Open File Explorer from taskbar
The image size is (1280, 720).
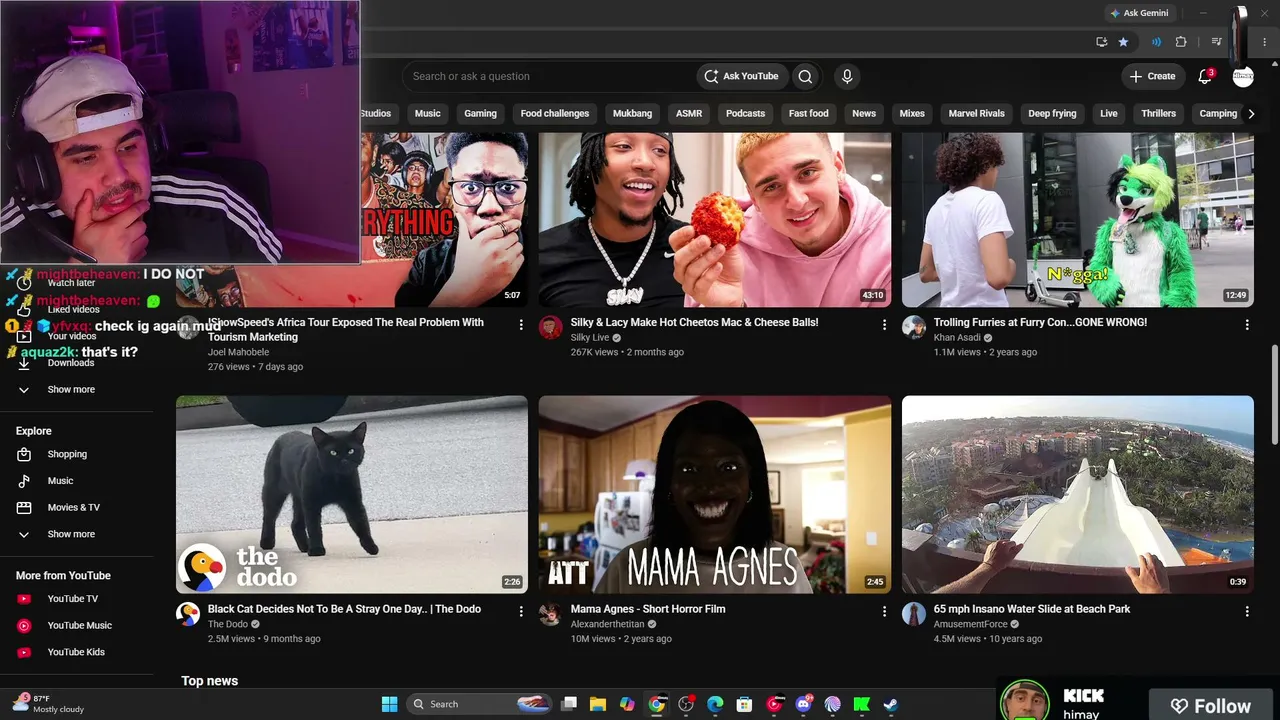[598, 704]
